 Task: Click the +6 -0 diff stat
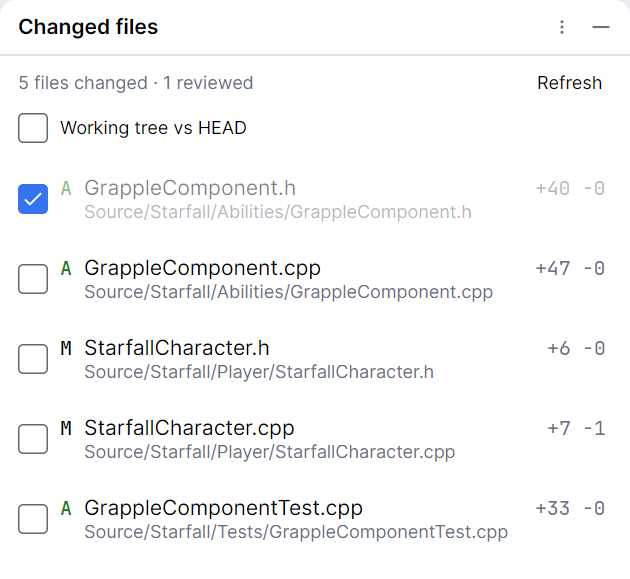(x=576, y=348)
